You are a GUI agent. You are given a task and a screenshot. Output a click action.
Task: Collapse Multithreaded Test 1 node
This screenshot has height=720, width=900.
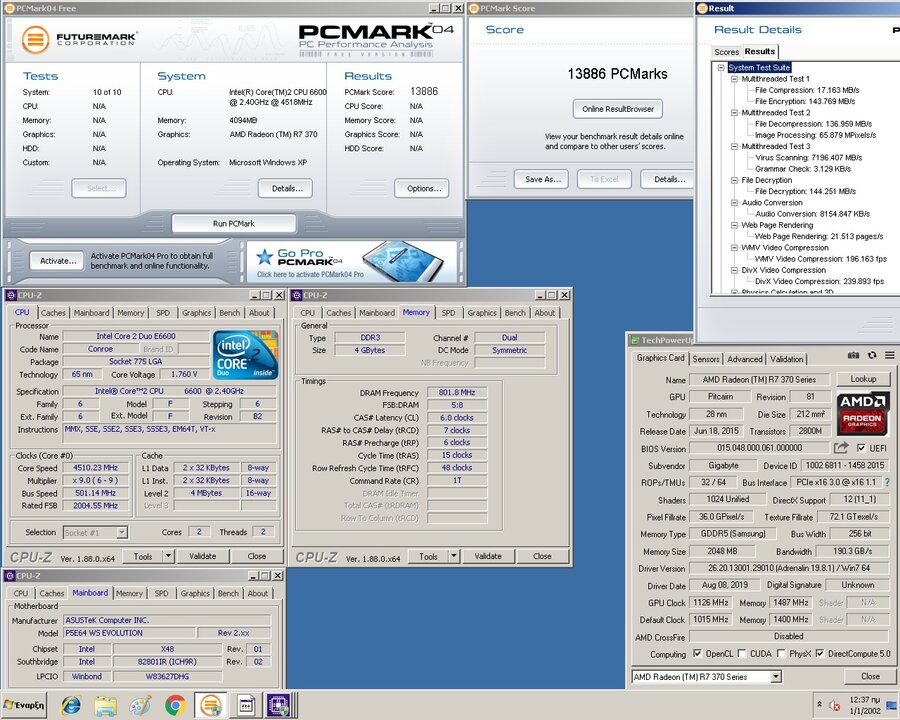click(x=734, y=79)
